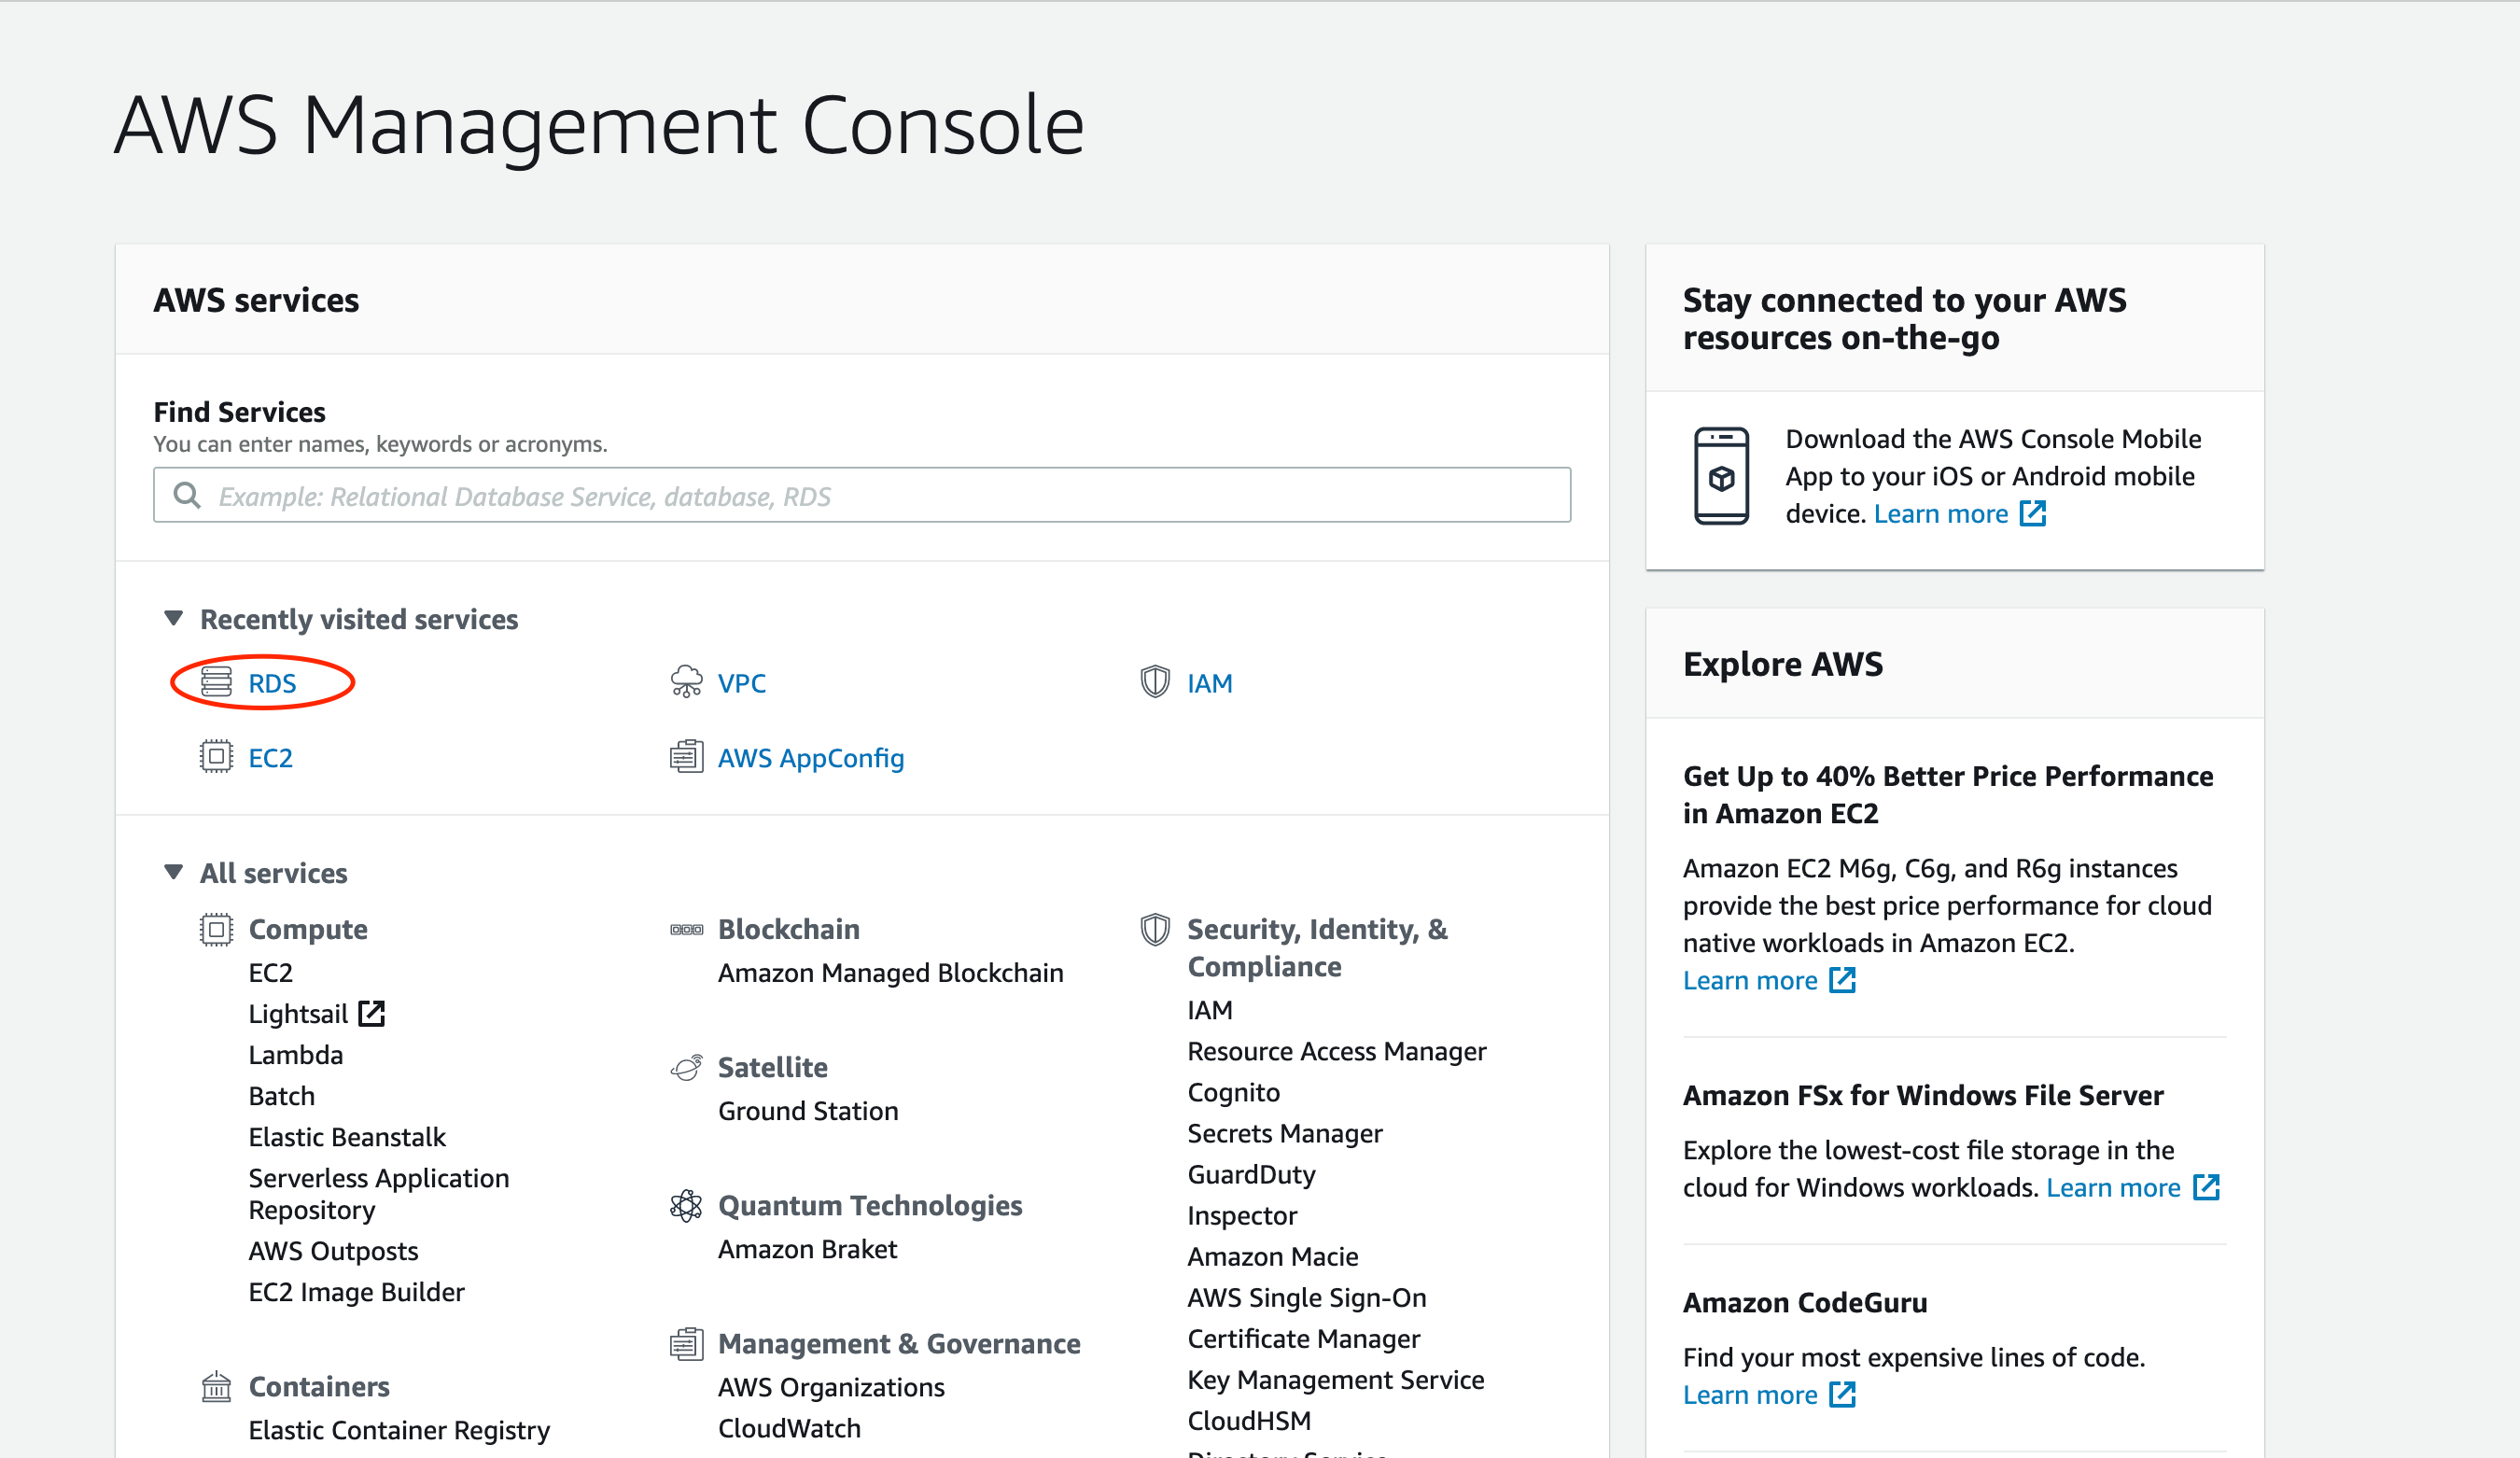Open EC2 Image Builder

(357, 1292)
